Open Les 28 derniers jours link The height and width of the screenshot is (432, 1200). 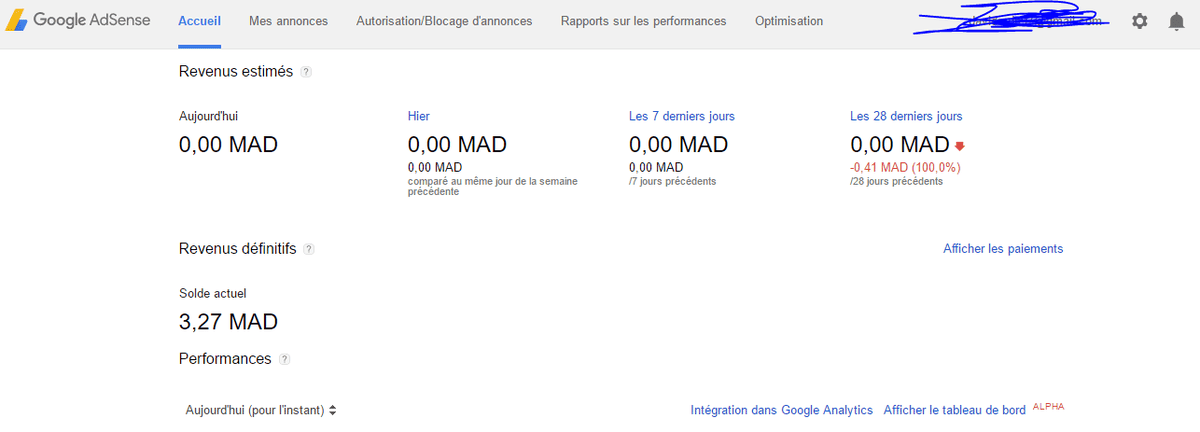coord(906,116)
